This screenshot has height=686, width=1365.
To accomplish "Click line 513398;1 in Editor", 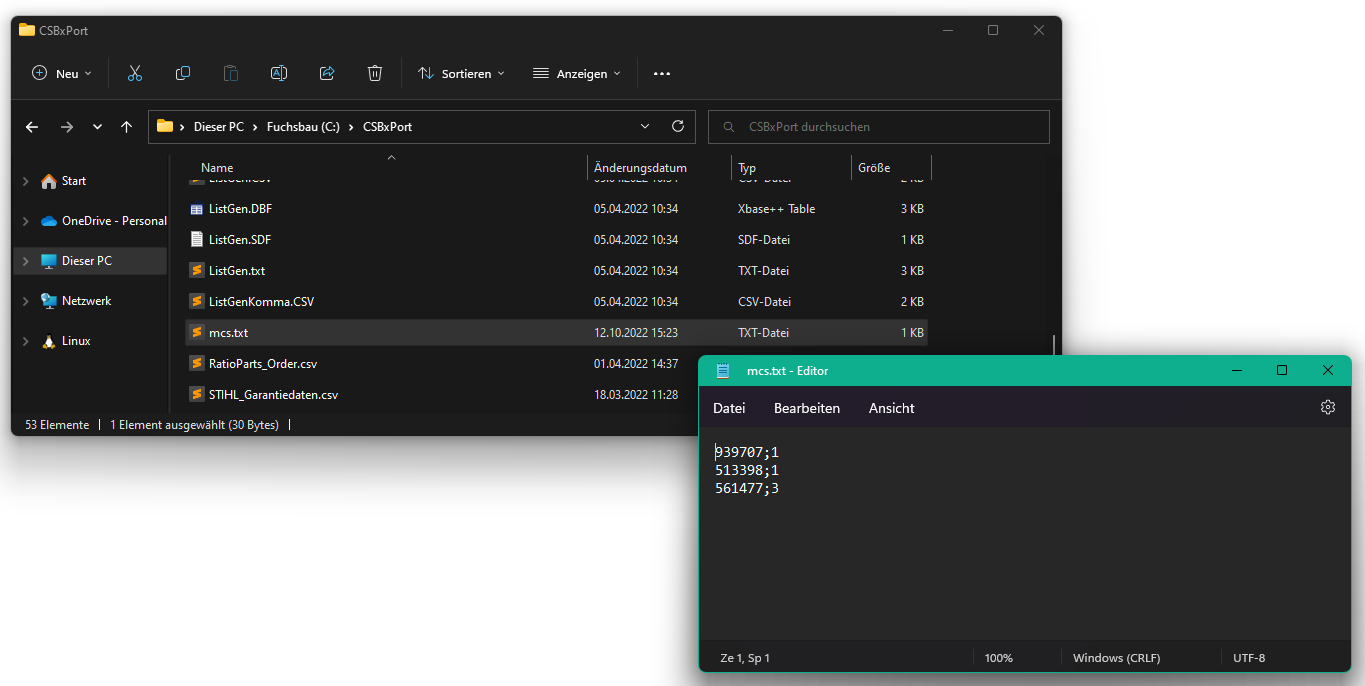I will (x=747, y=470).
